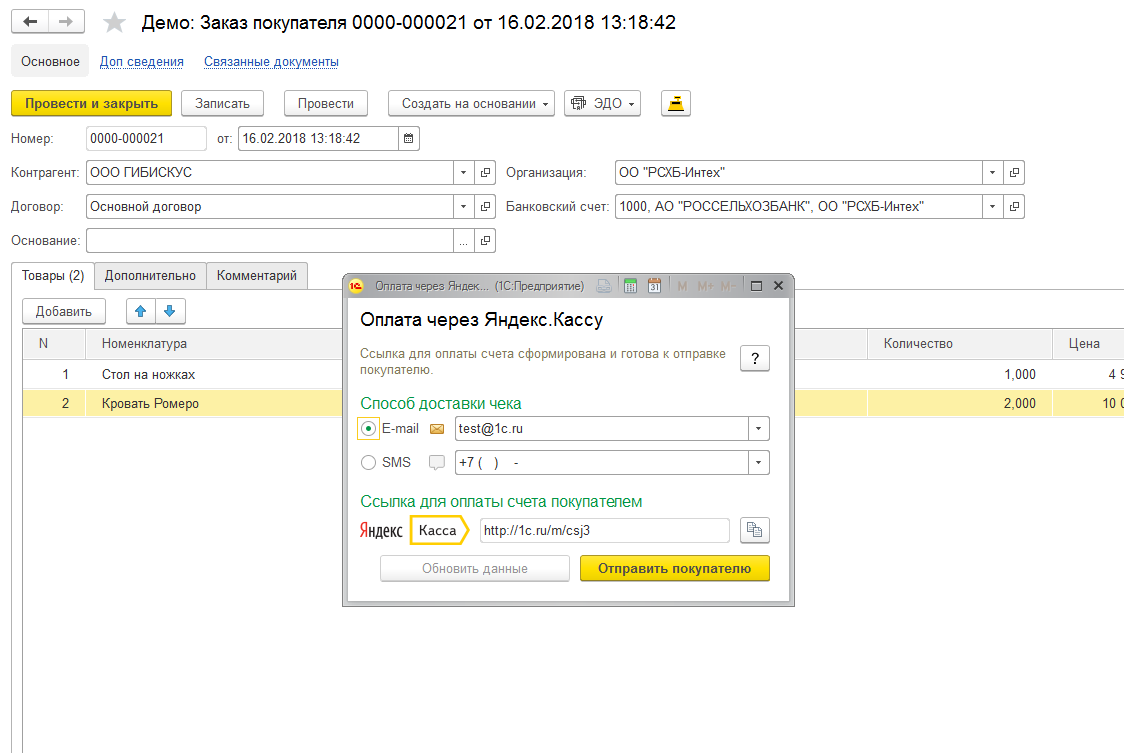Expand the e-mail address dropdown
Screen dimensions: 1124x753
click(x=758, y=429)
